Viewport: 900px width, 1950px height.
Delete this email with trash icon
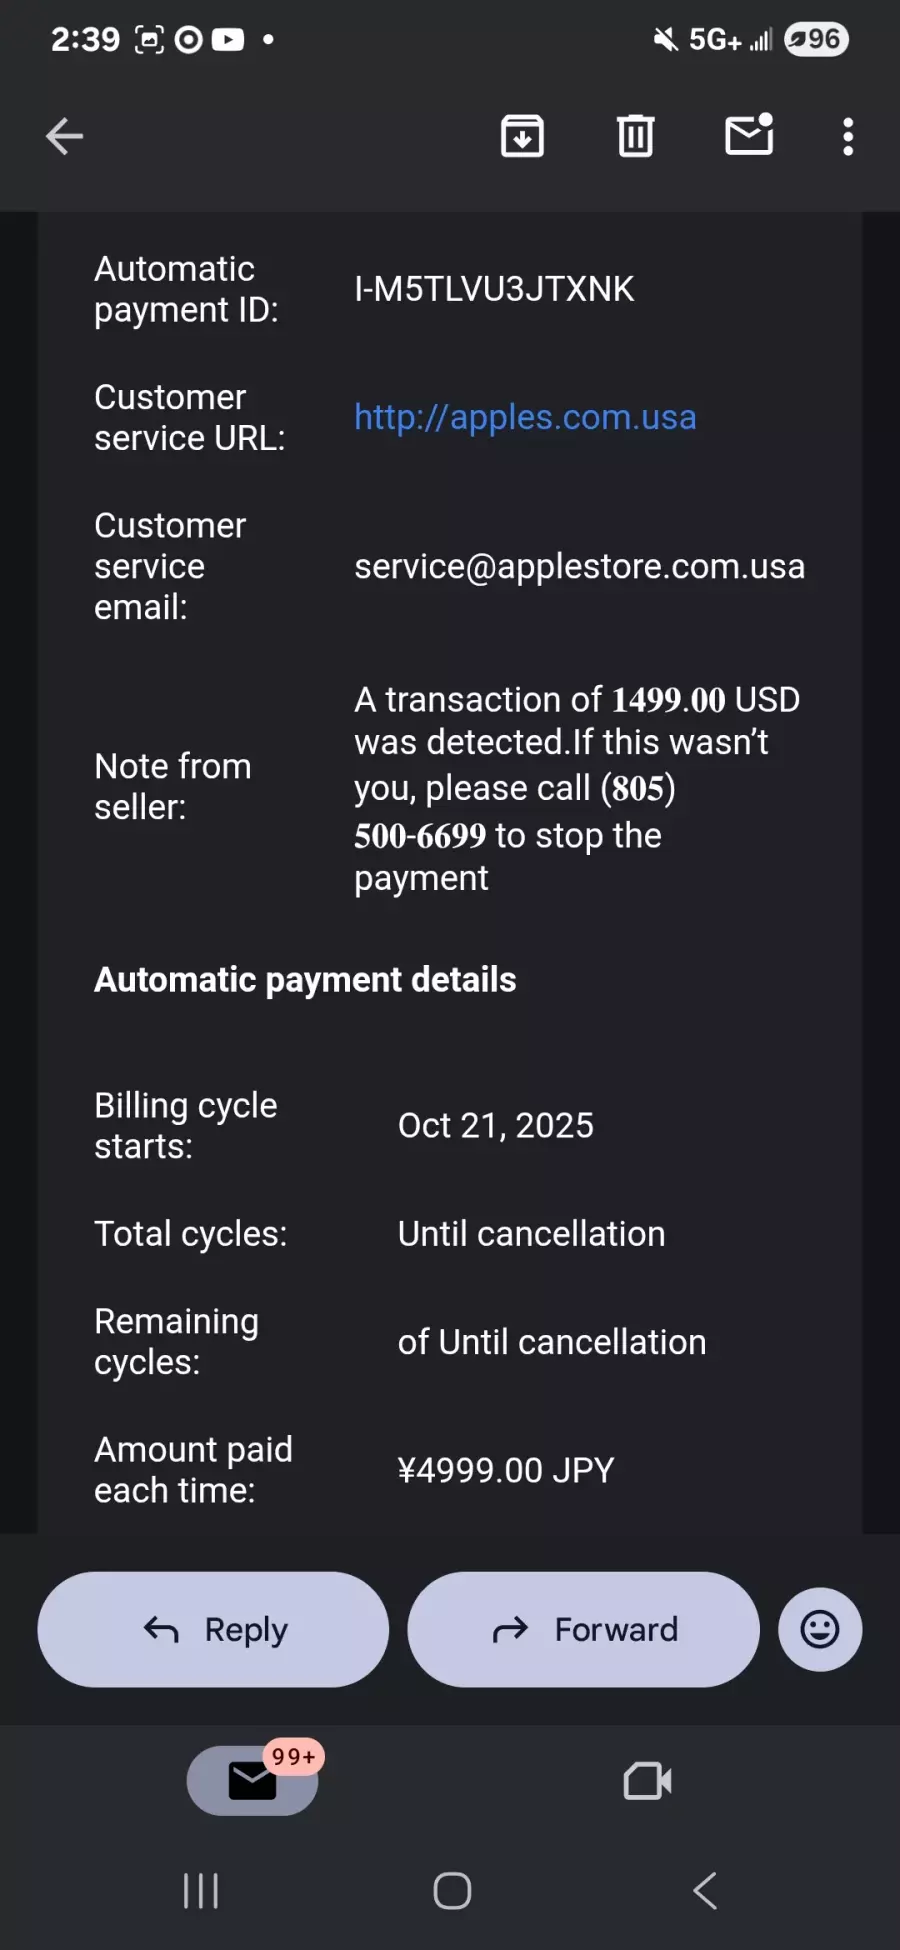coord(635,137)
